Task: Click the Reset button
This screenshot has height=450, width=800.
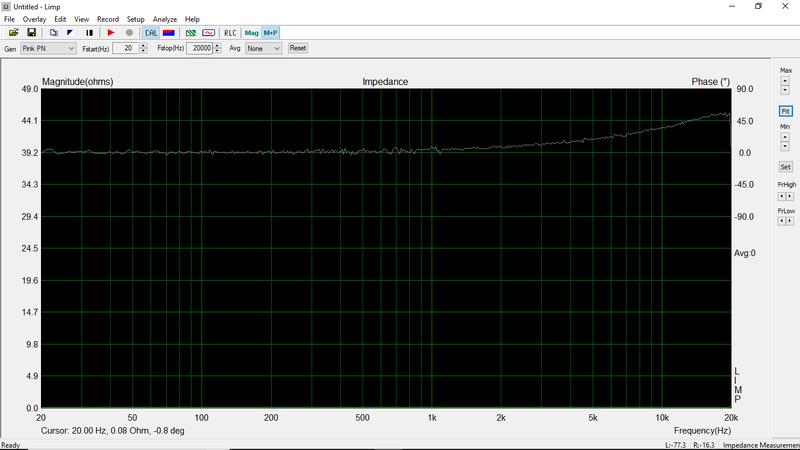Action: (297, 48)
